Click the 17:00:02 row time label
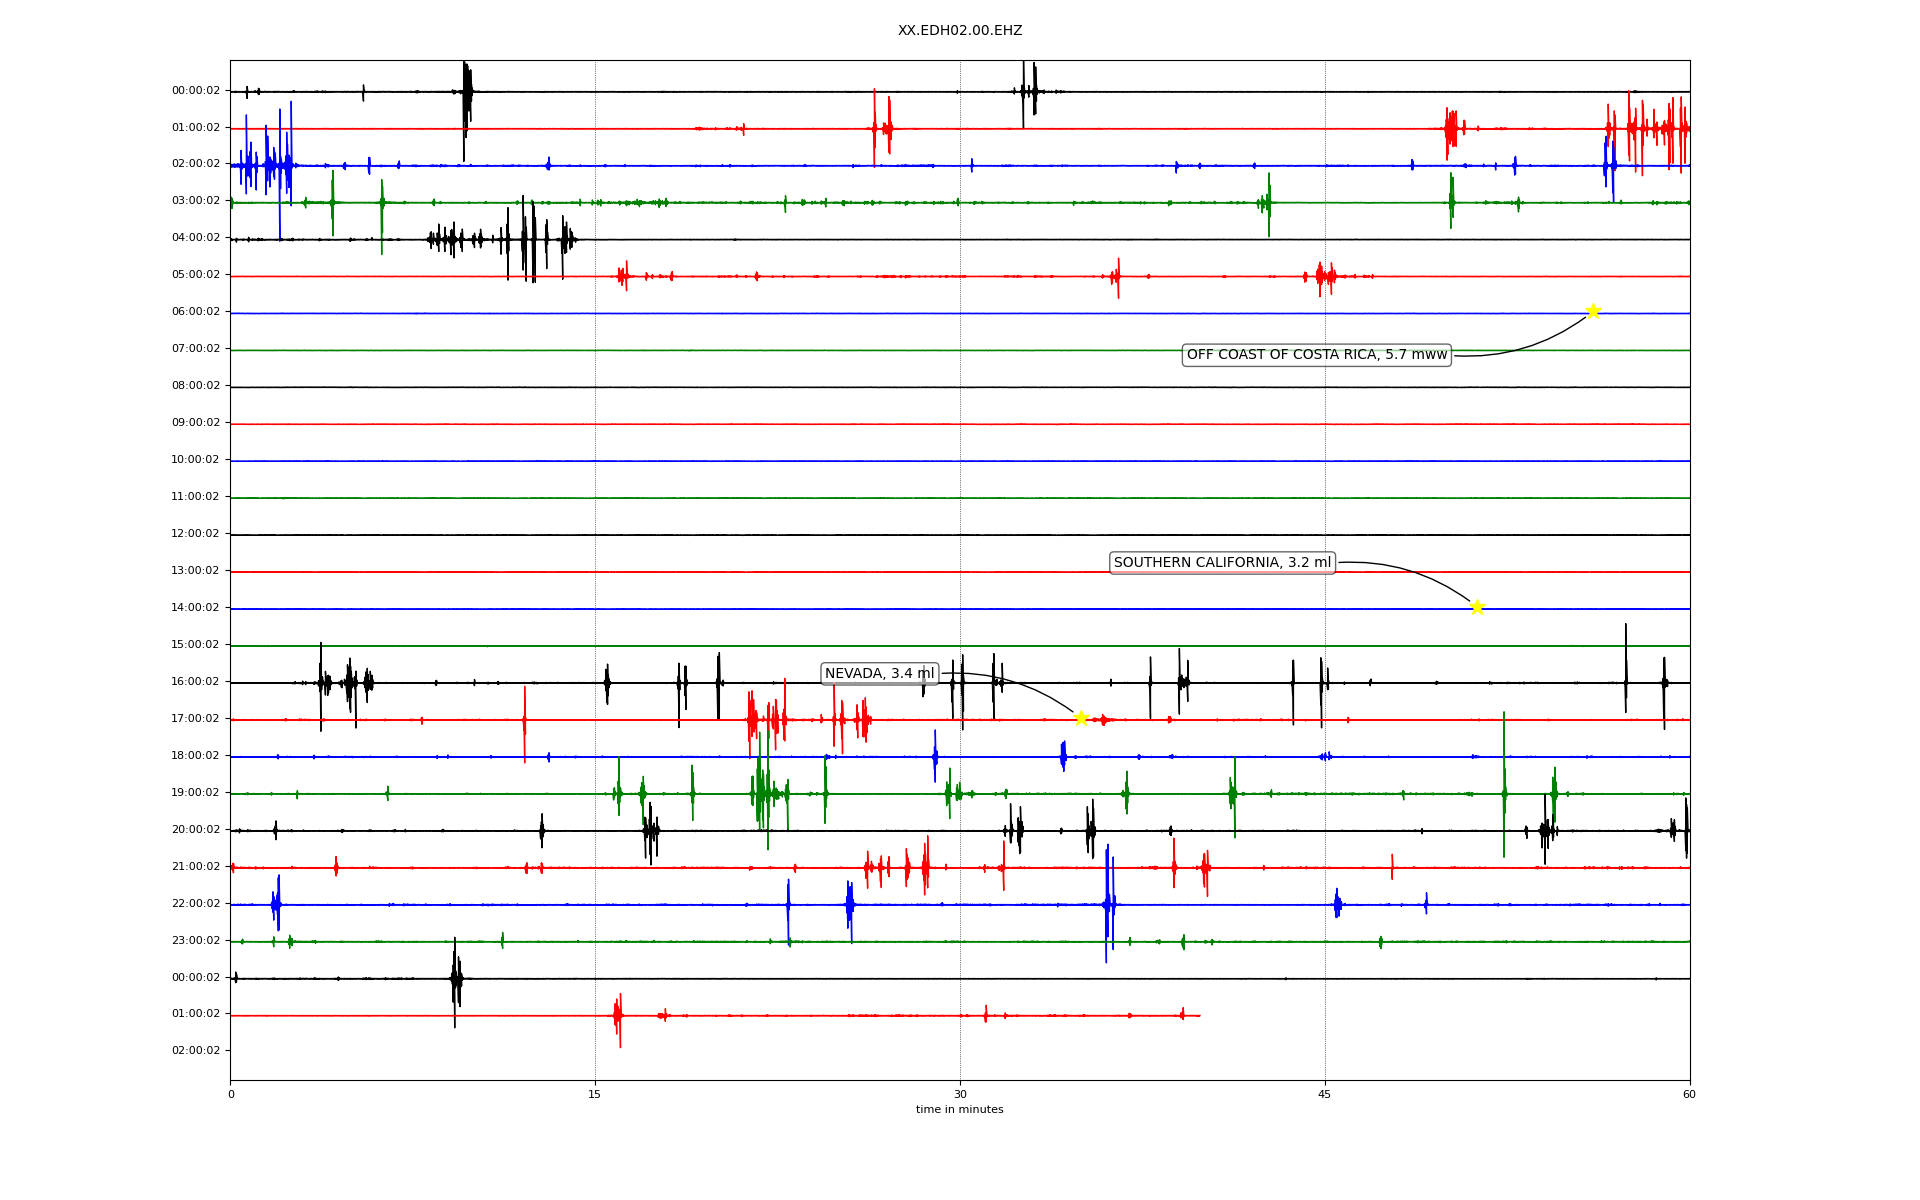The width and height of the screenshot is (1920, 1200). [195, 719]
